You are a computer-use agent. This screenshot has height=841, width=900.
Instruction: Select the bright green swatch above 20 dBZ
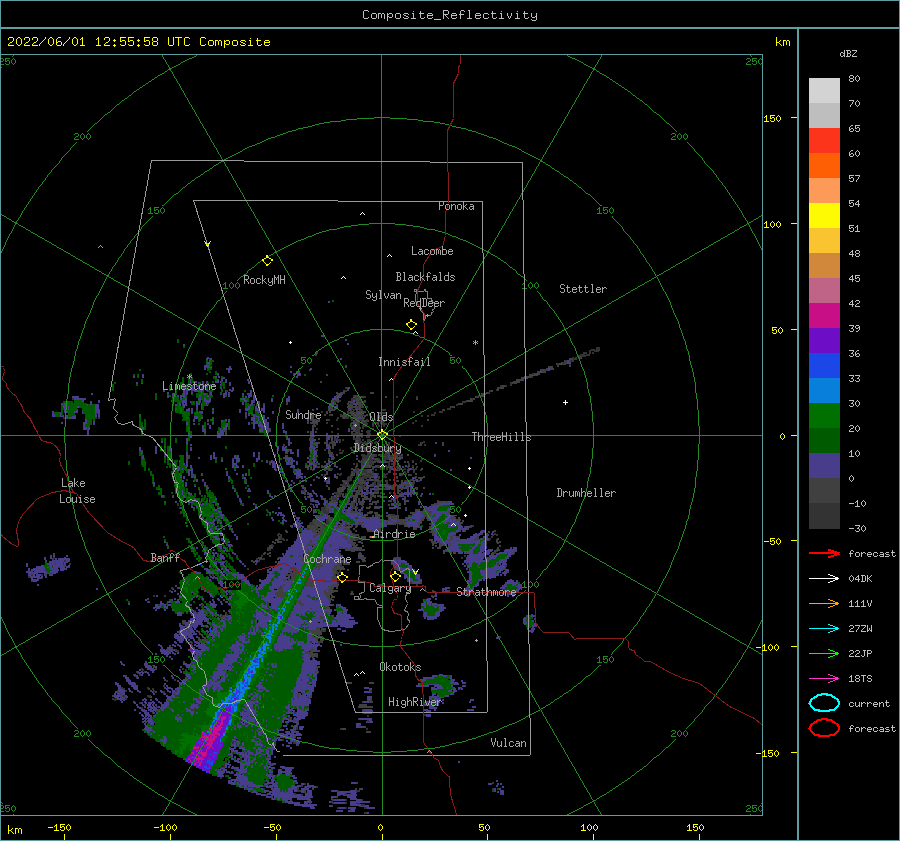[x=824, y=416]
